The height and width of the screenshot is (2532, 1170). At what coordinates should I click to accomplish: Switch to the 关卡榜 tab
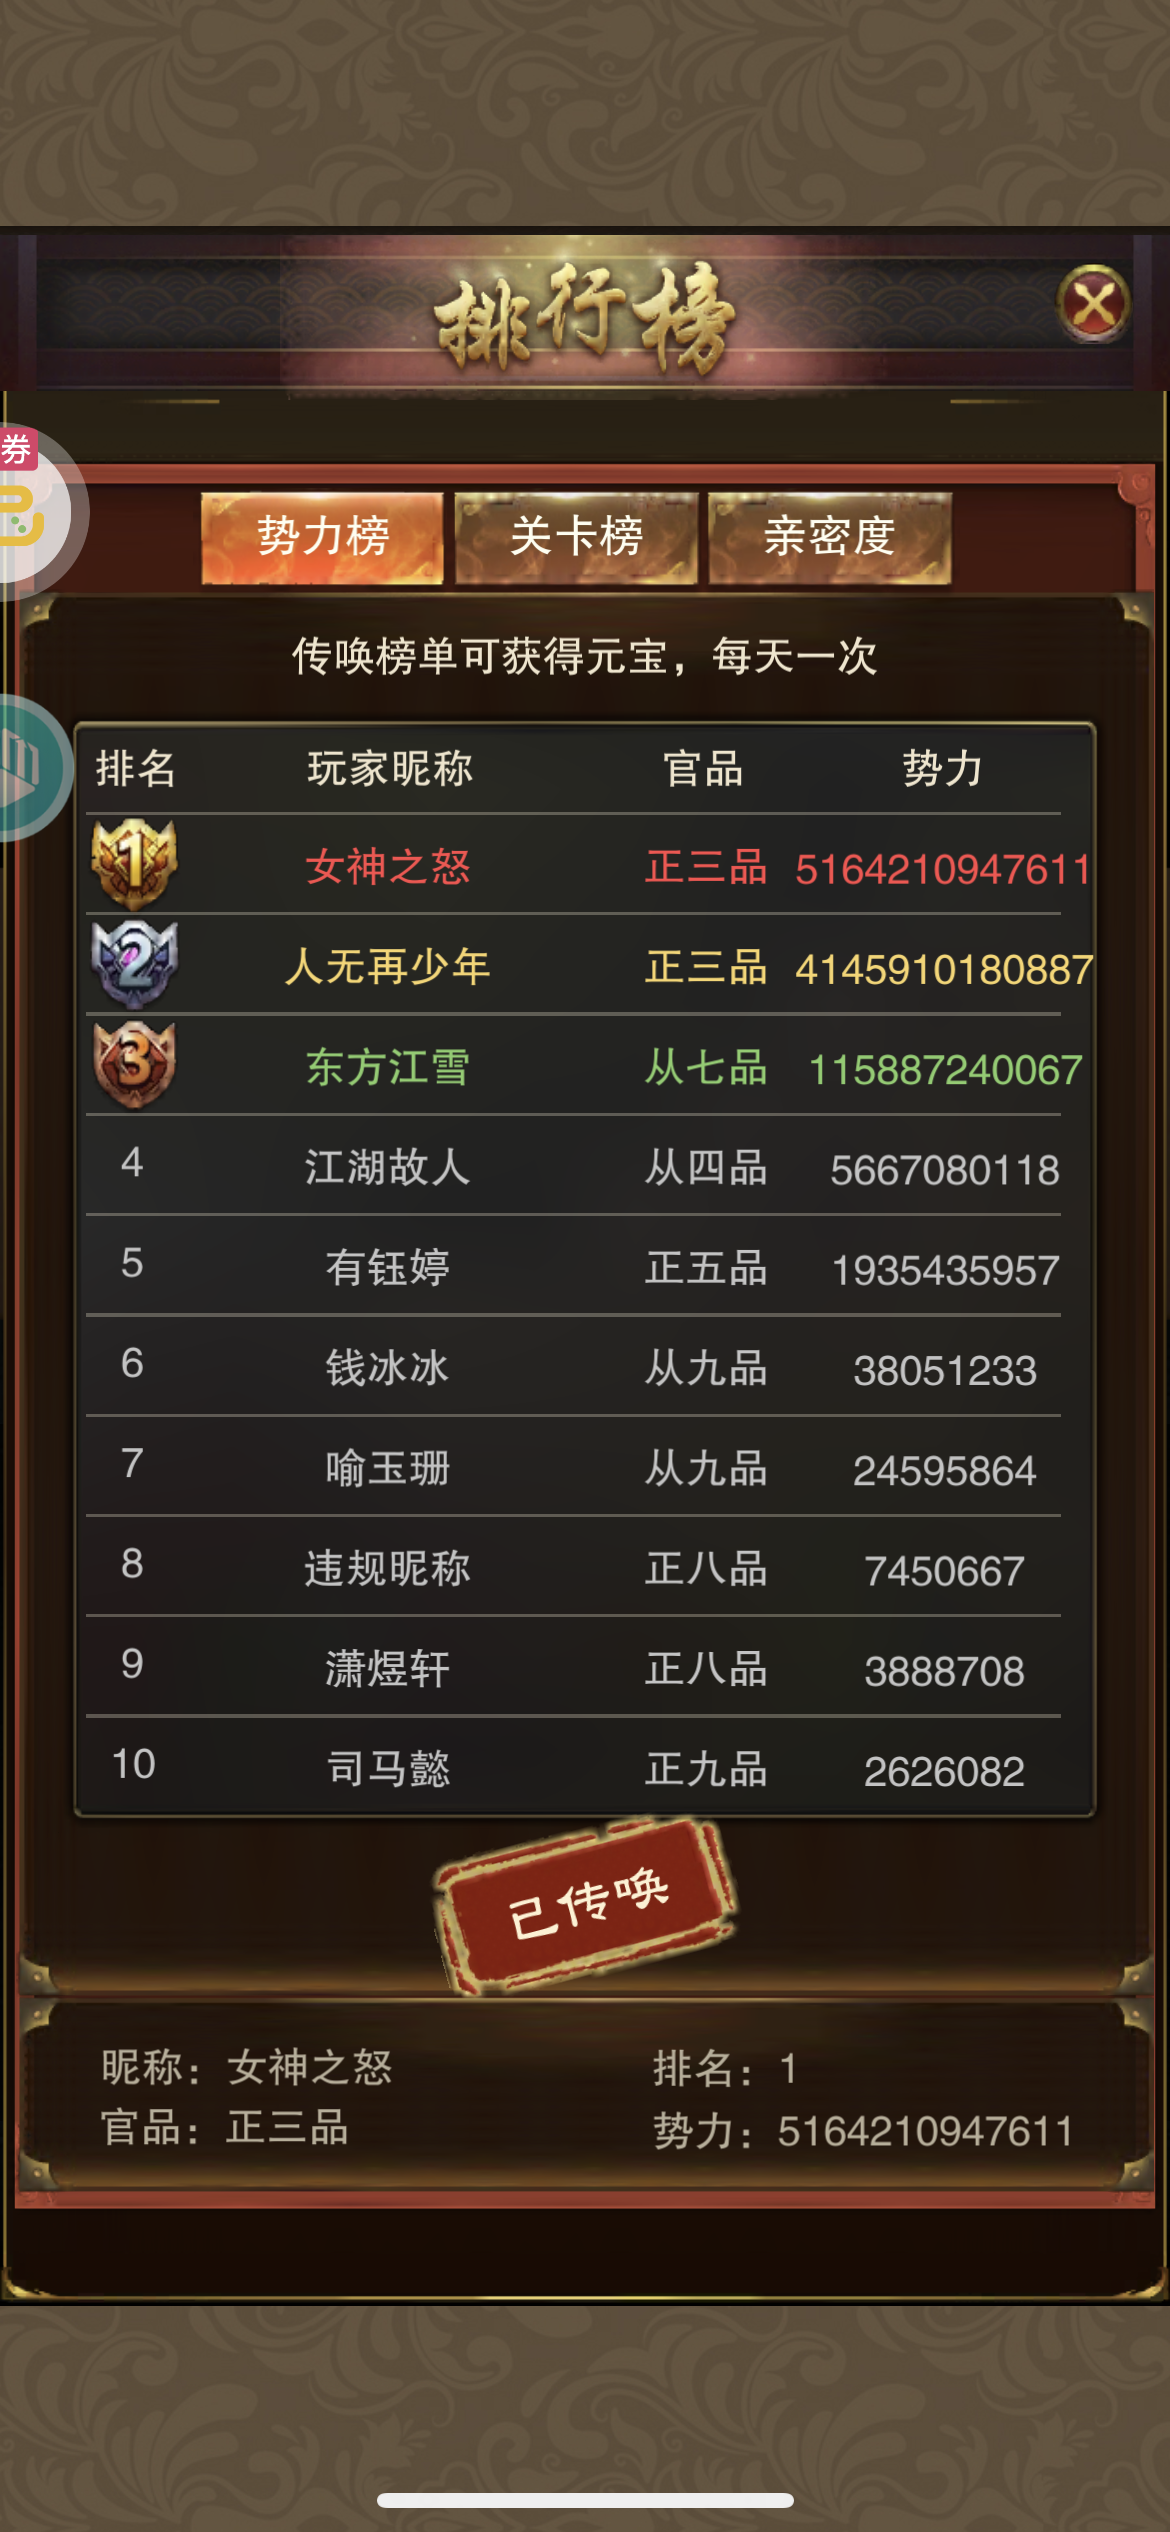(576, 537)
